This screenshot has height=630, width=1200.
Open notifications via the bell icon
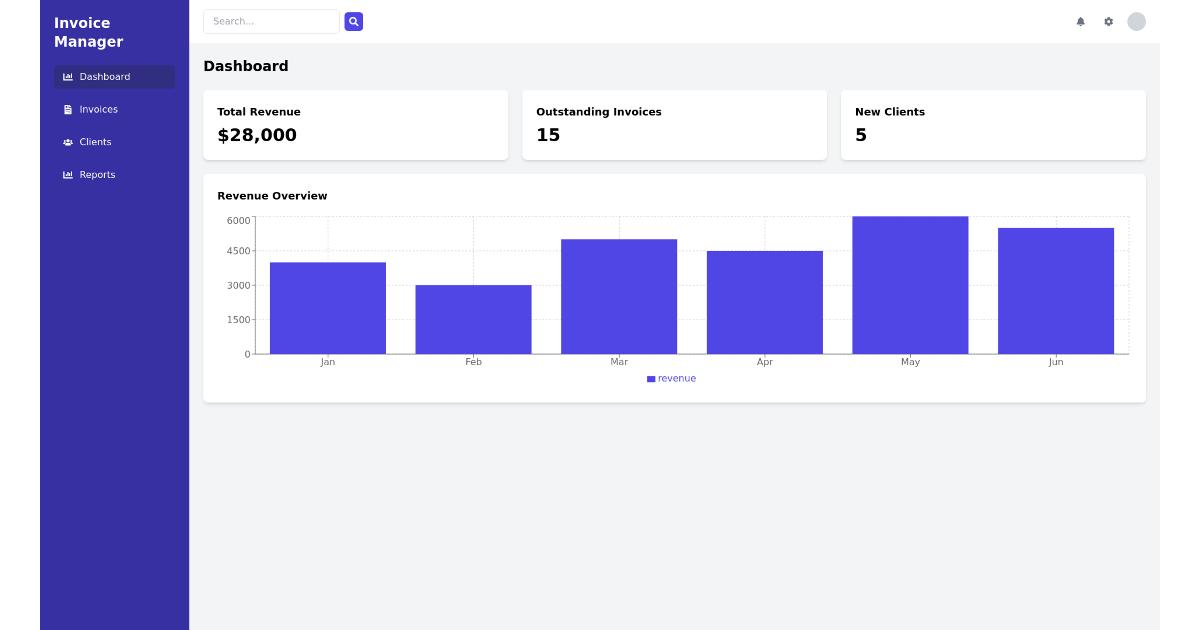1080,21
